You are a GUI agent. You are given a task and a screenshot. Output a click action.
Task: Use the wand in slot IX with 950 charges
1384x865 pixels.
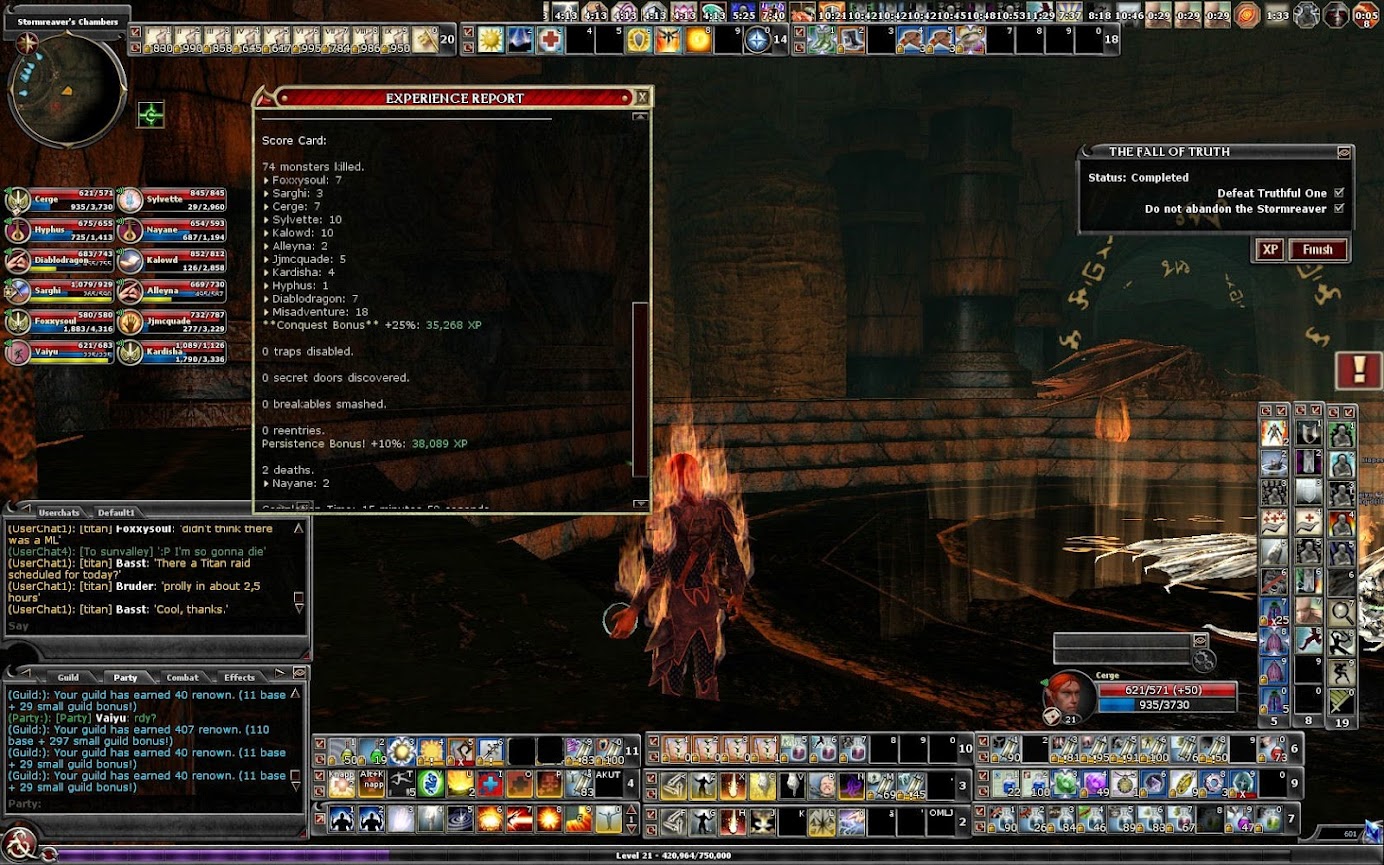coord(395,40)
